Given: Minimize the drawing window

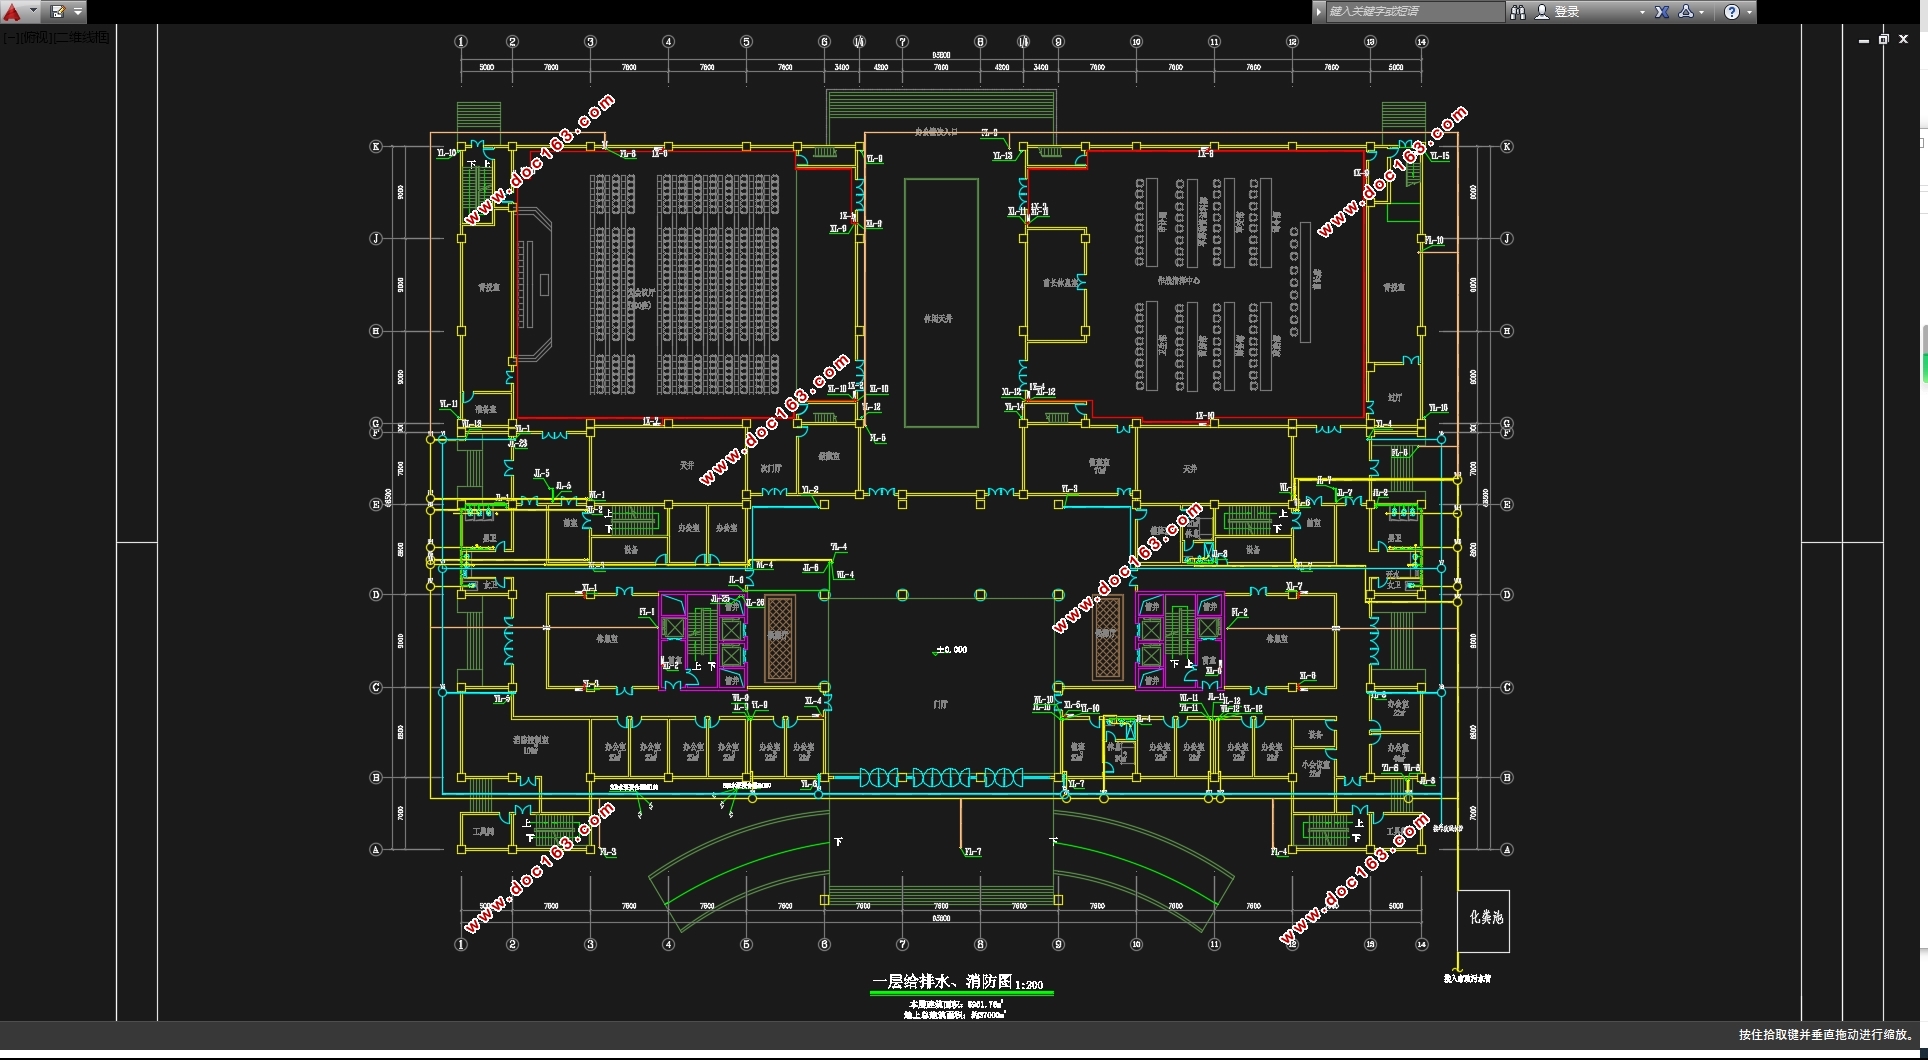Looking at the screenshot, I should [1864, 40].
